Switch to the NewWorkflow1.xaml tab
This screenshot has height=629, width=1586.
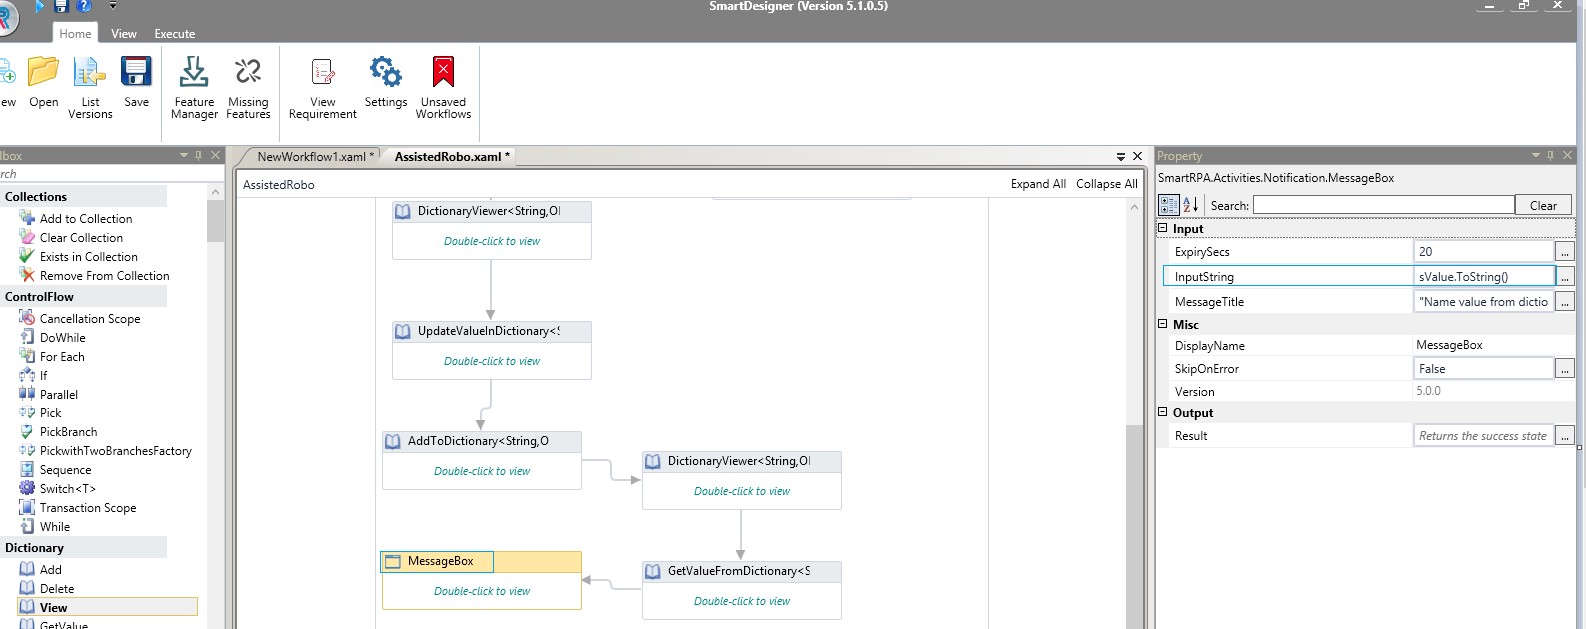(x=311, y=157)
